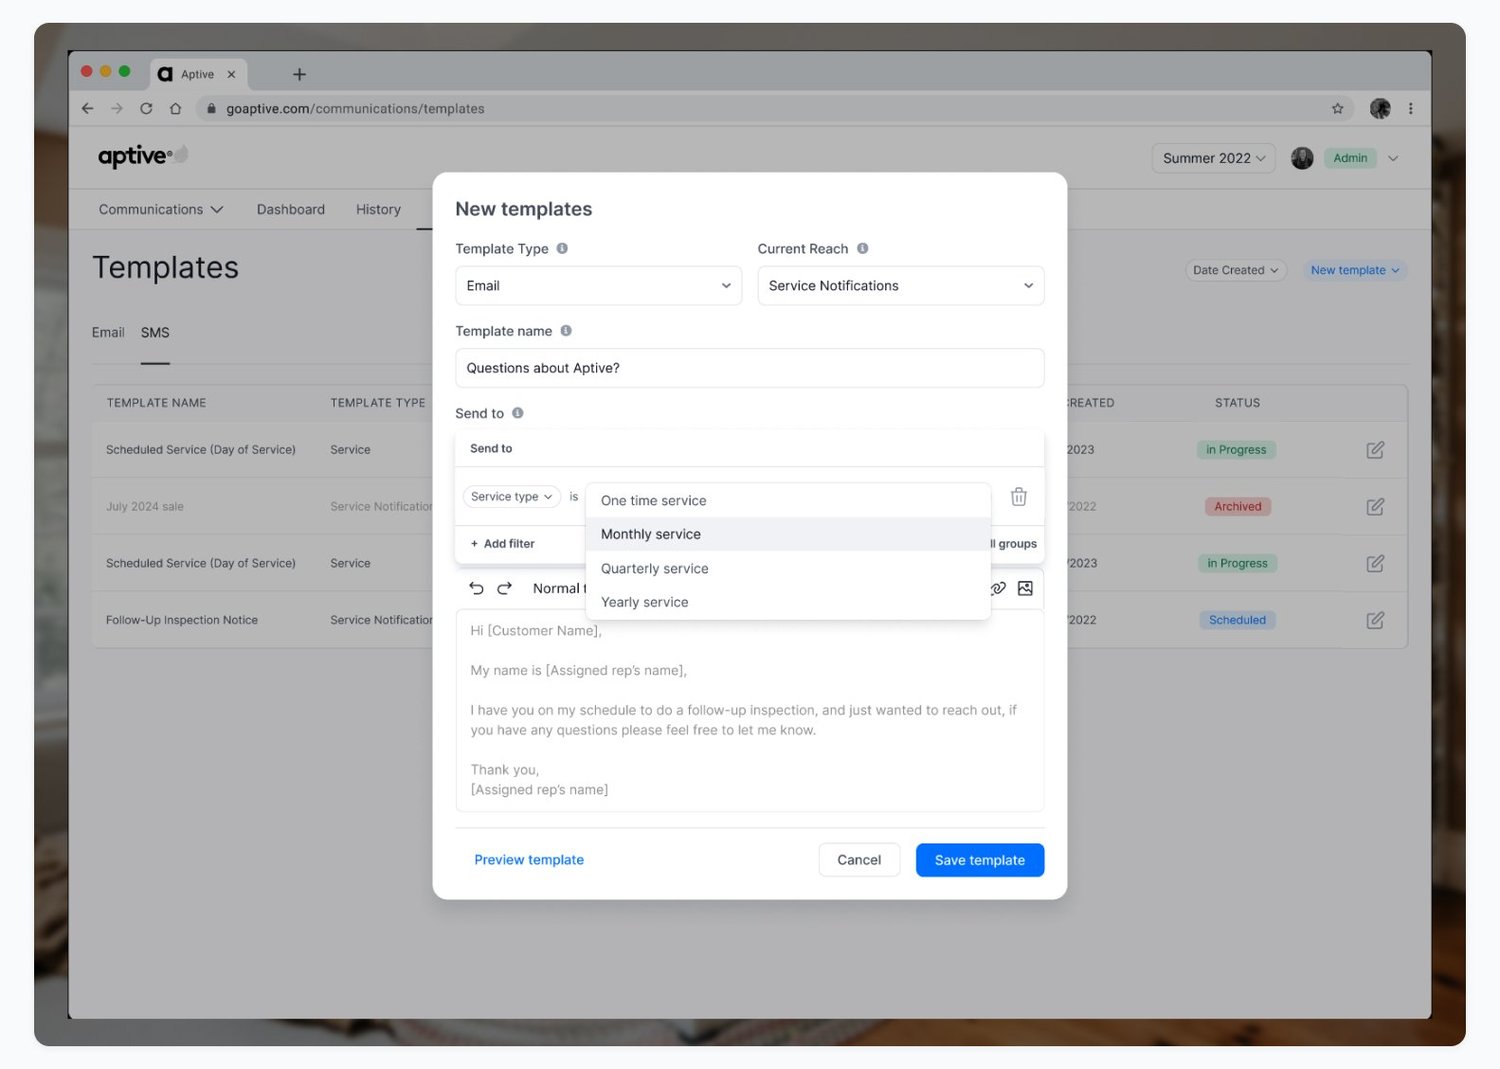
Task: Switch to the Email templates tab
Action: pyautogui.click(x=108, y=332)
